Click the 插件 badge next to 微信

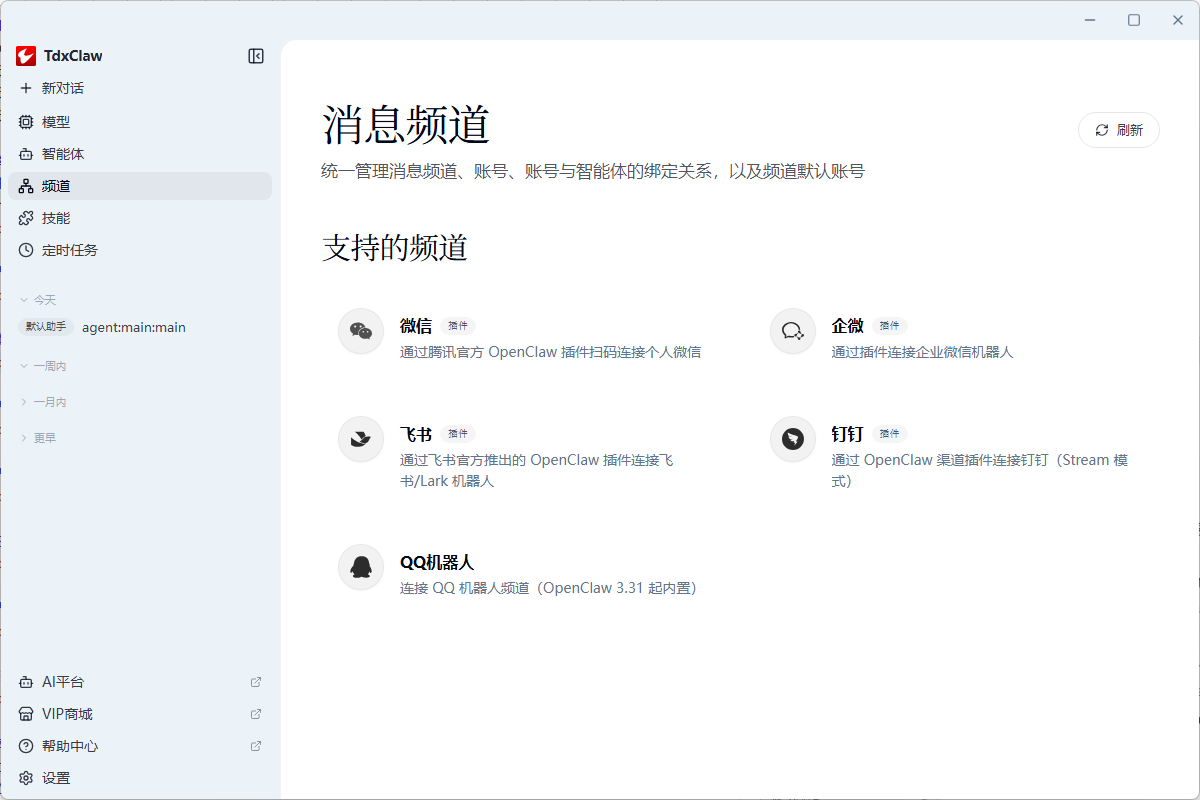(x=458, y=326)
